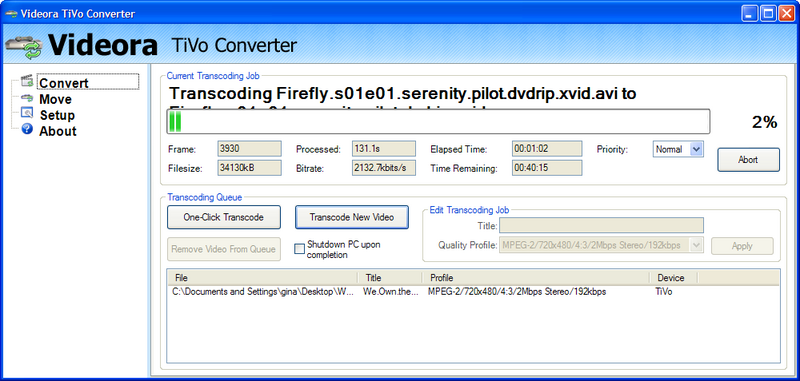Click the Videora logo icon in header
This screenshot has height=381, width=800.
coord(23,47)
